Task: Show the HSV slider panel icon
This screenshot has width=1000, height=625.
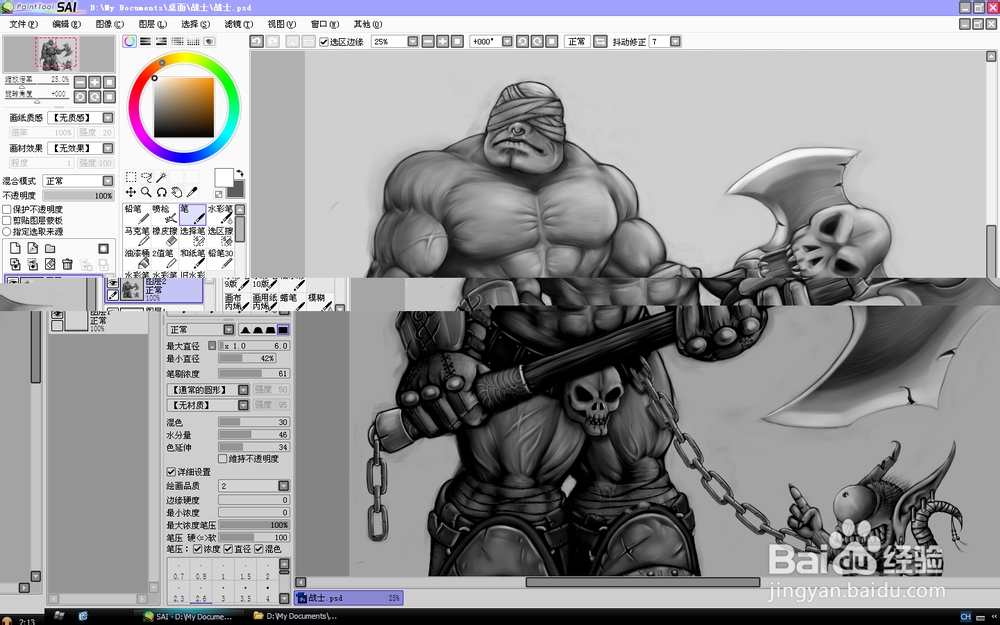Action: [161, 41]
